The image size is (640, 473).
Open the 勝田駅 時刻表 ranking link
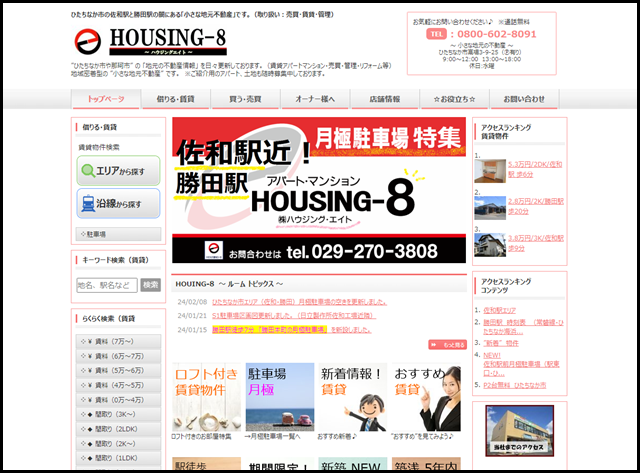click(524, 327)
